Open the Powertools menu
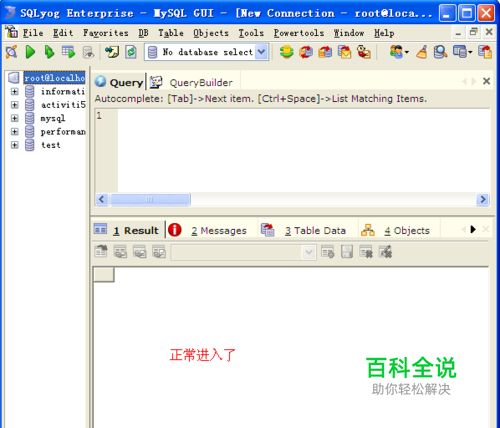Screen dimensions: 500x428 [299, 33]
